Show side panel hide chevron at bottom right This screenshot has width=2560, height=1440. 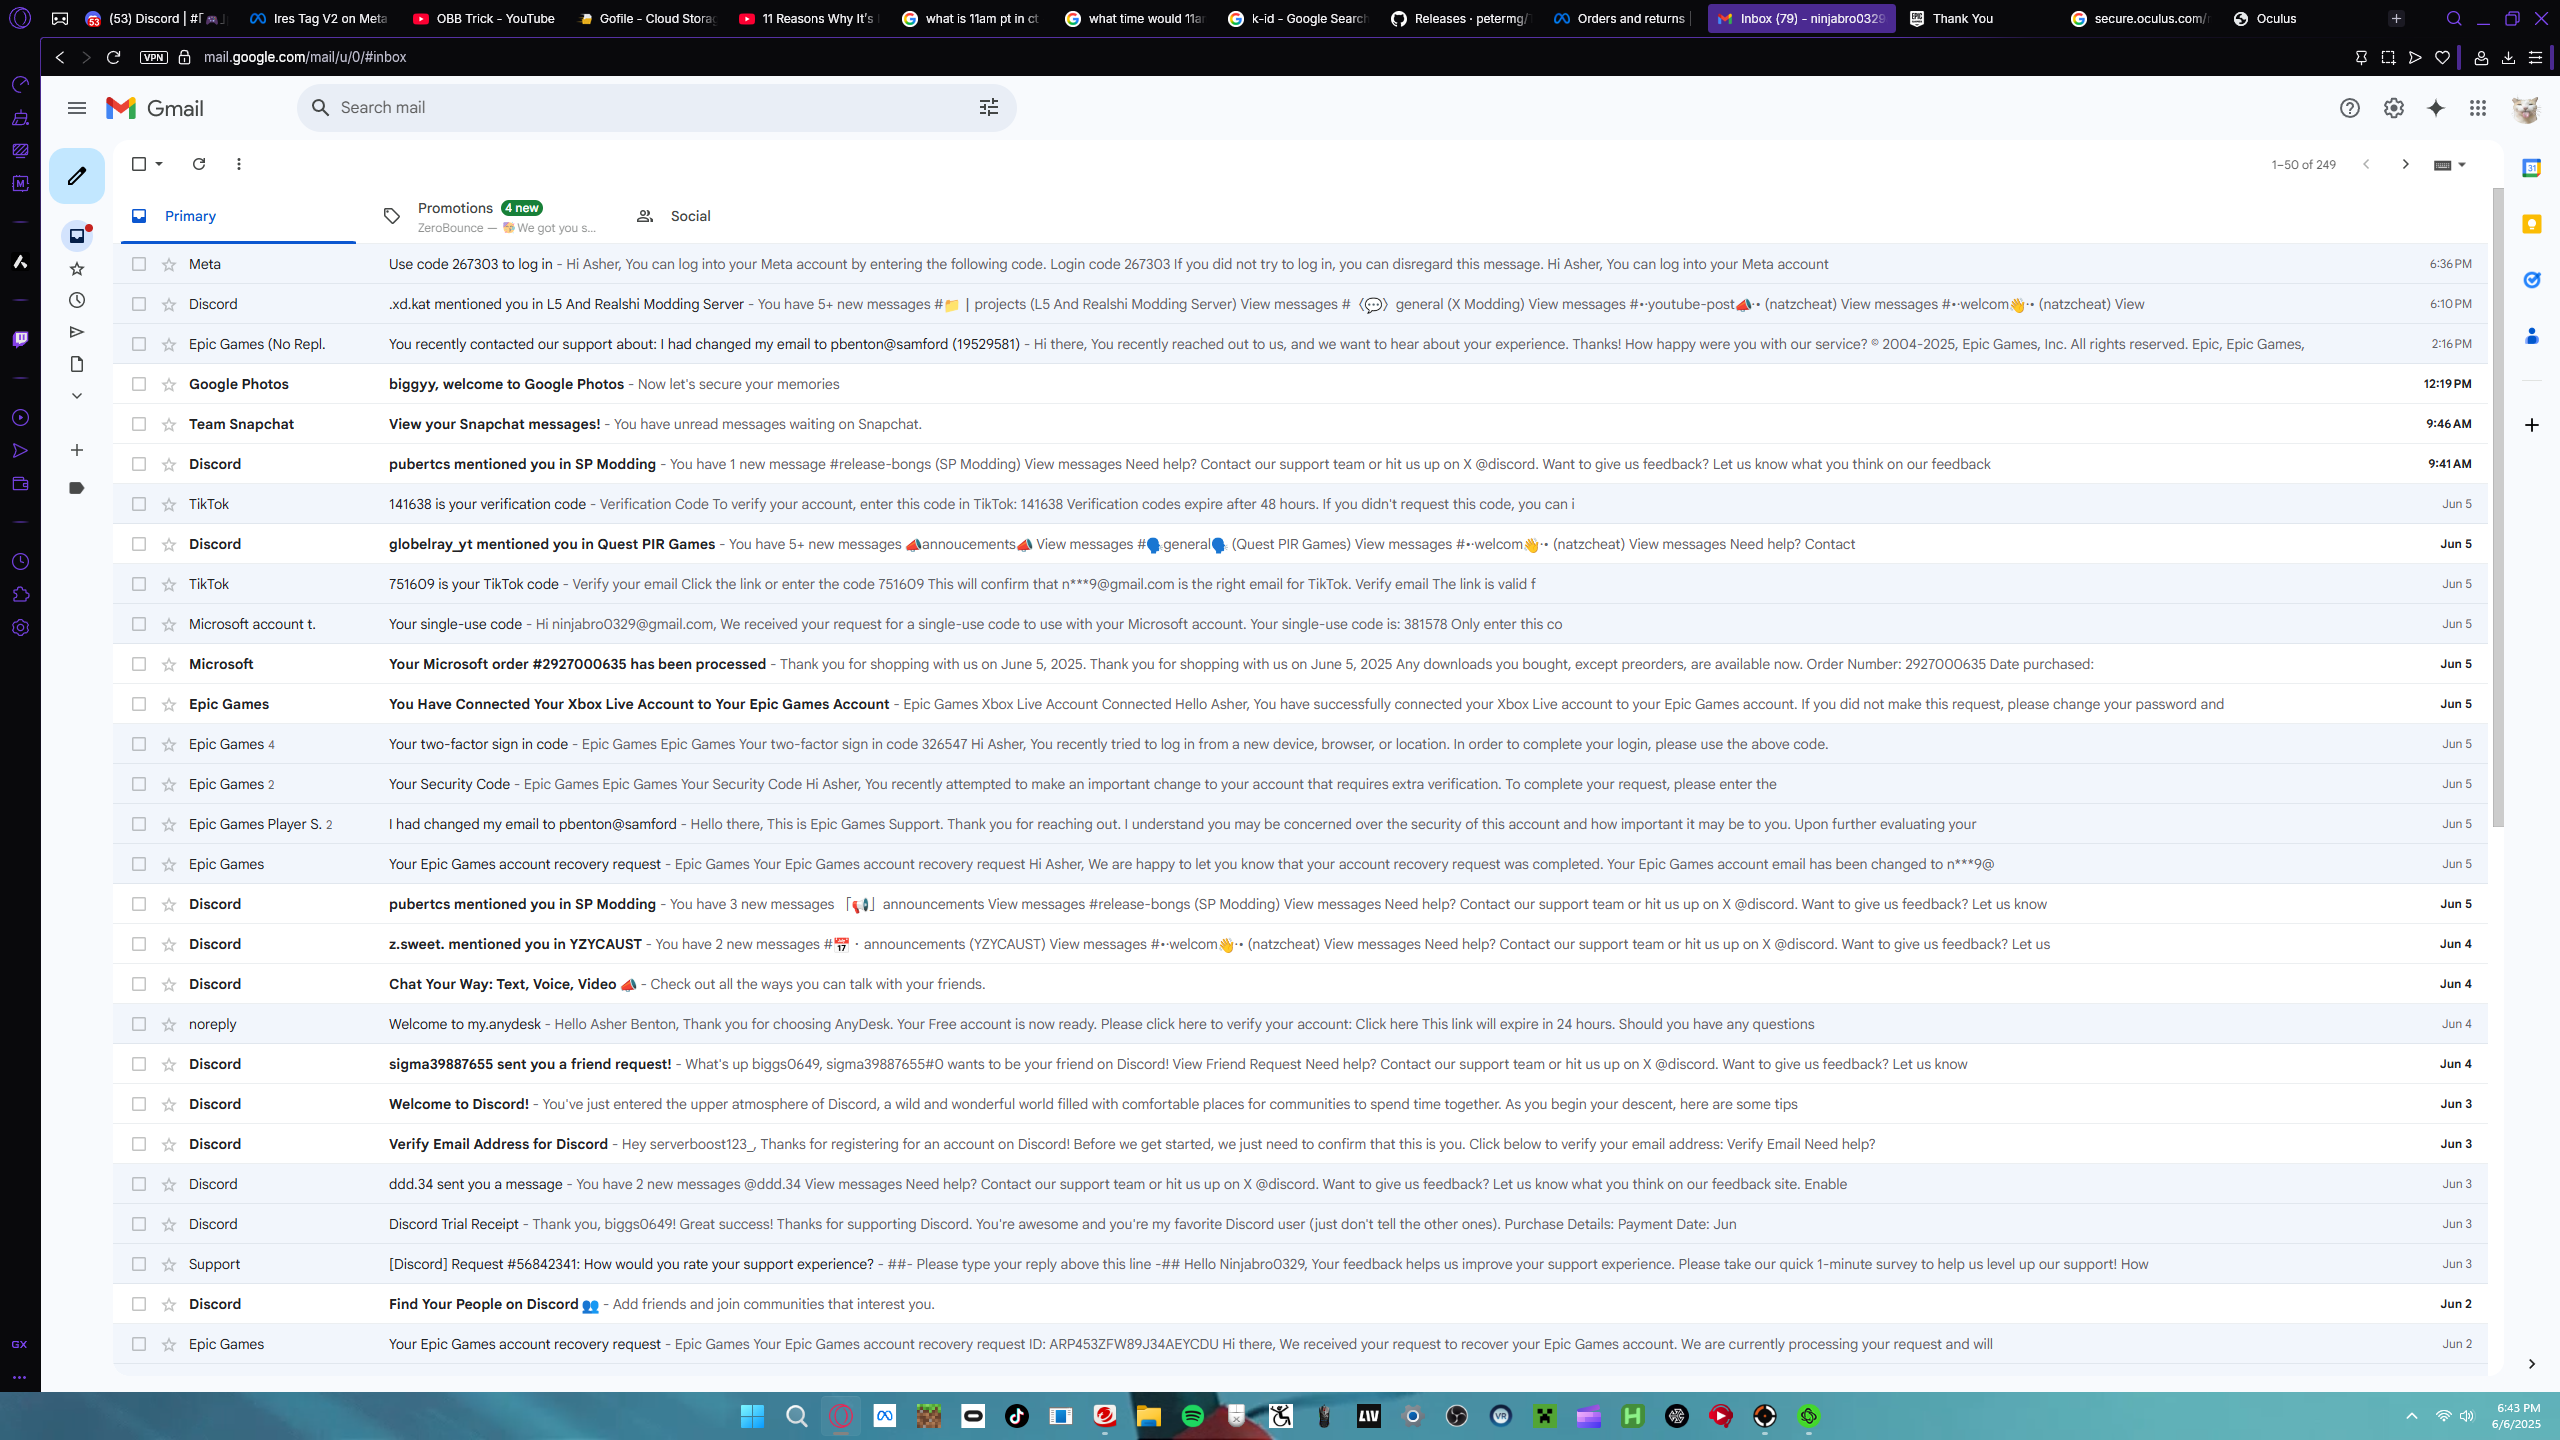click(2532, 1364)
